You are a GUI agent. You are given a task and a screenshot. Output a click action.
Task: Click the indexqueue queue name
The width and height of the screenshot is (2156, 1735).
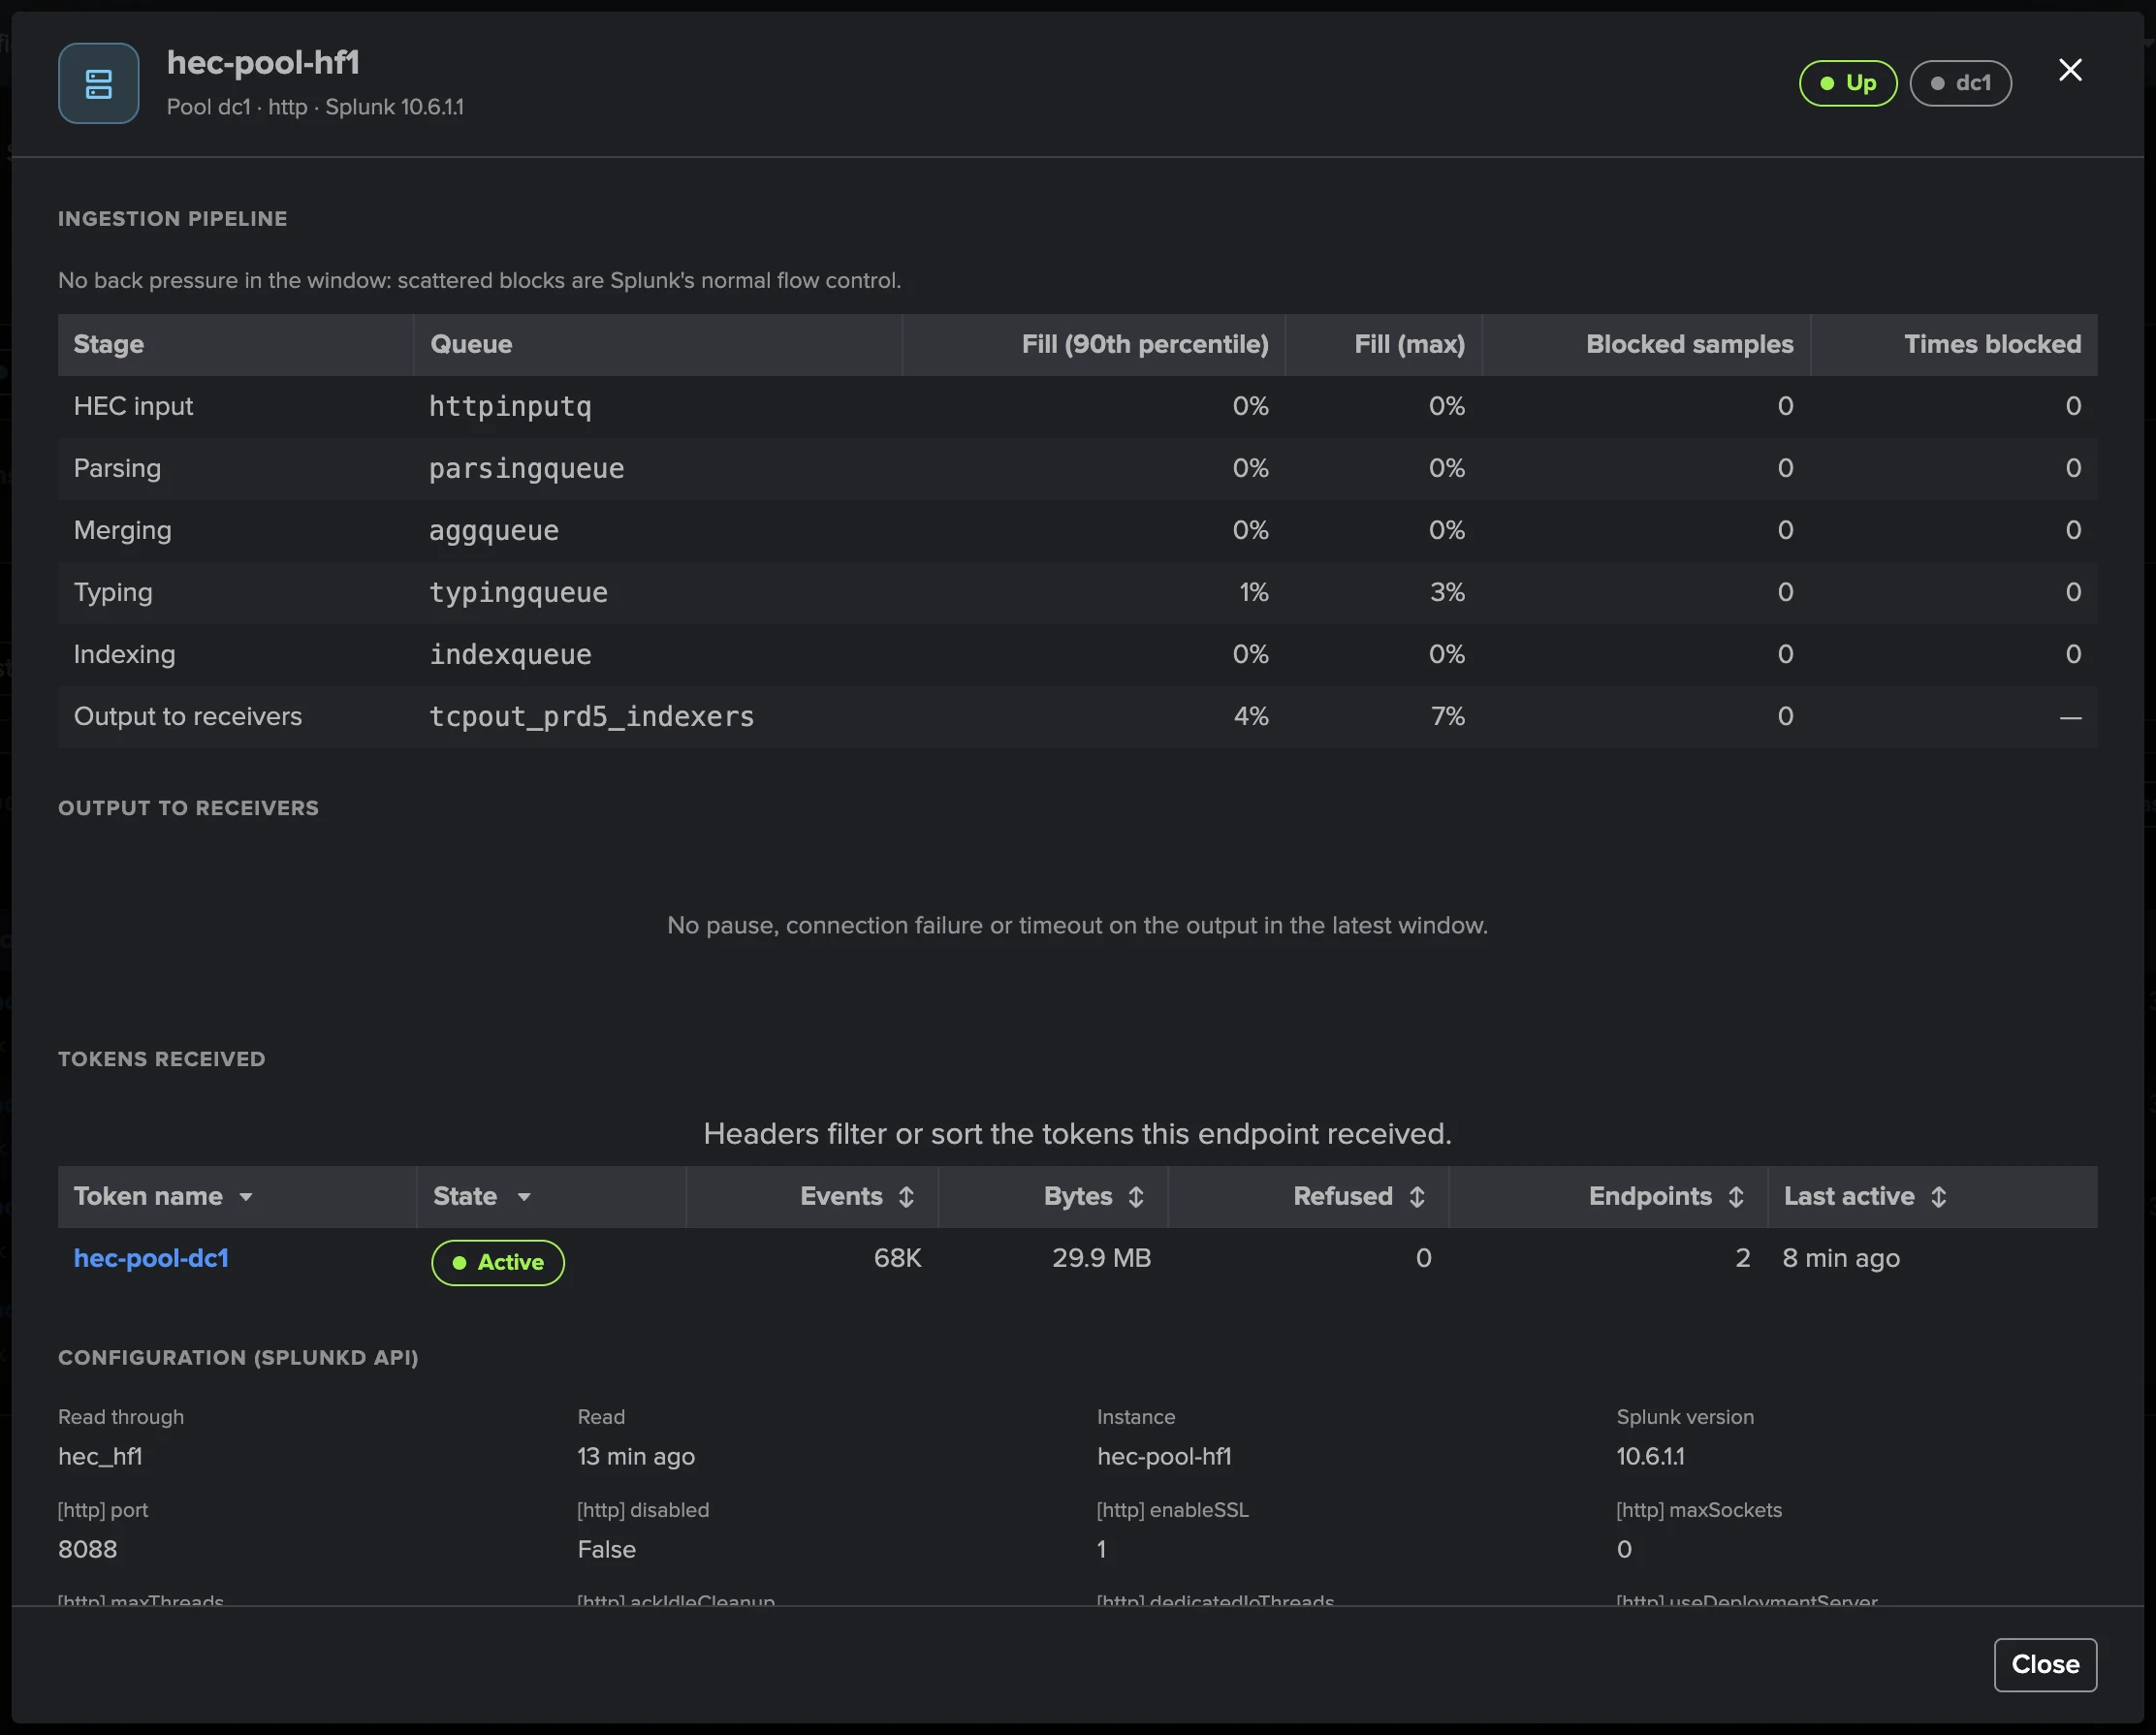point(510,655)
